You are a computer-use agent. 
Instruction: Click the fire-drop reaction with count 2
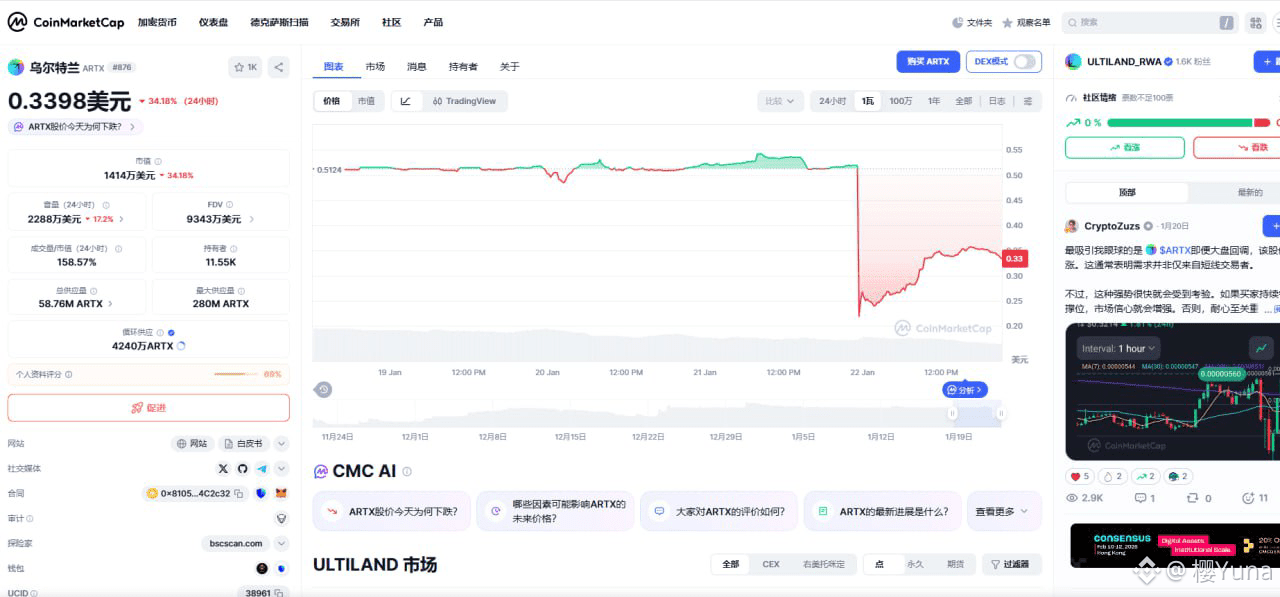1113,476
